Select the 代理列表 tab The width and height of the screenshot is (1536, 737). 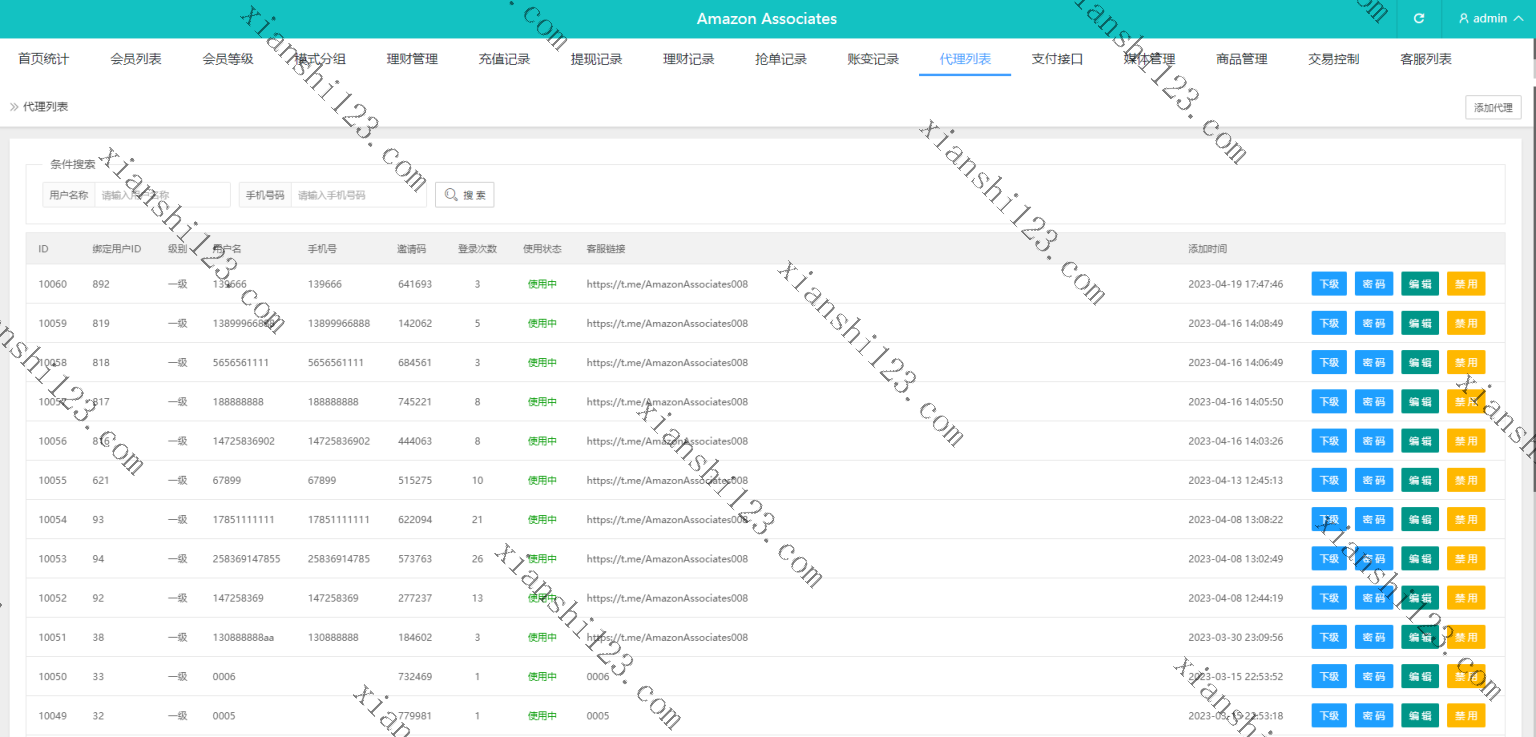[965, 59]
